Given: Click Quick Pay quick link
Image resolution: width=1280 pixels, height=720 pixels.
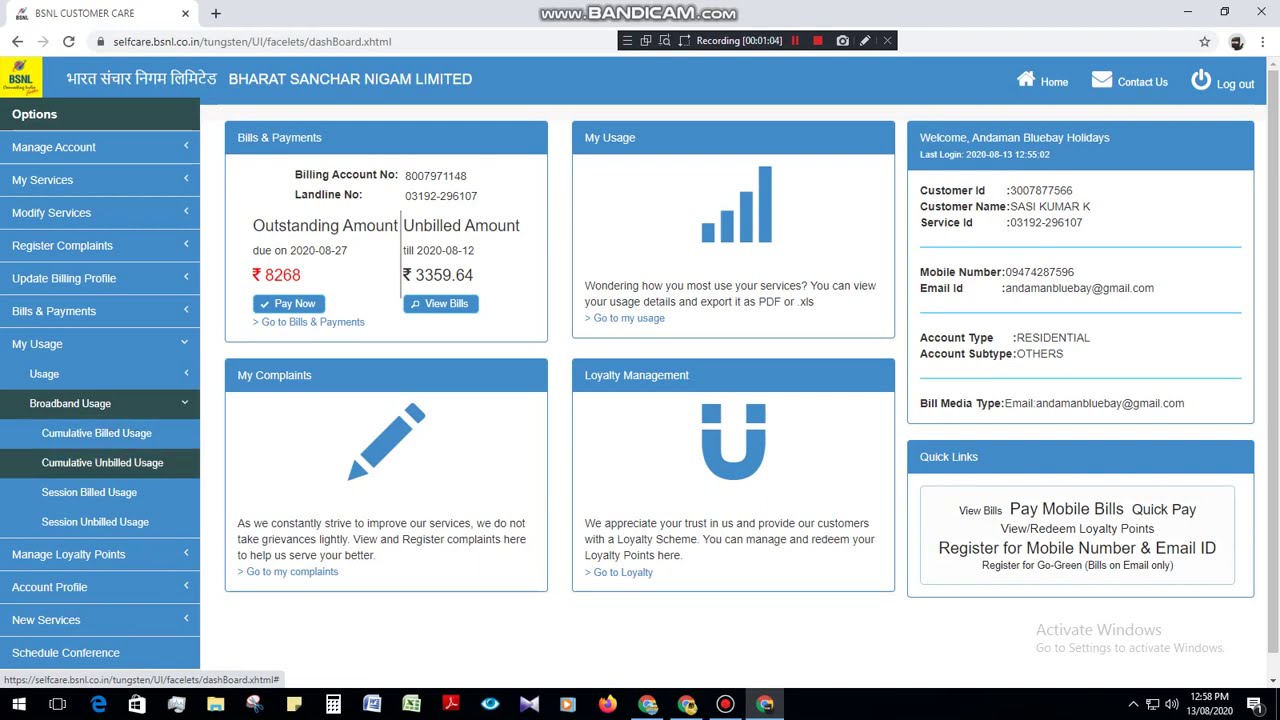Looking at the screenshot, I should (1164, 510).
